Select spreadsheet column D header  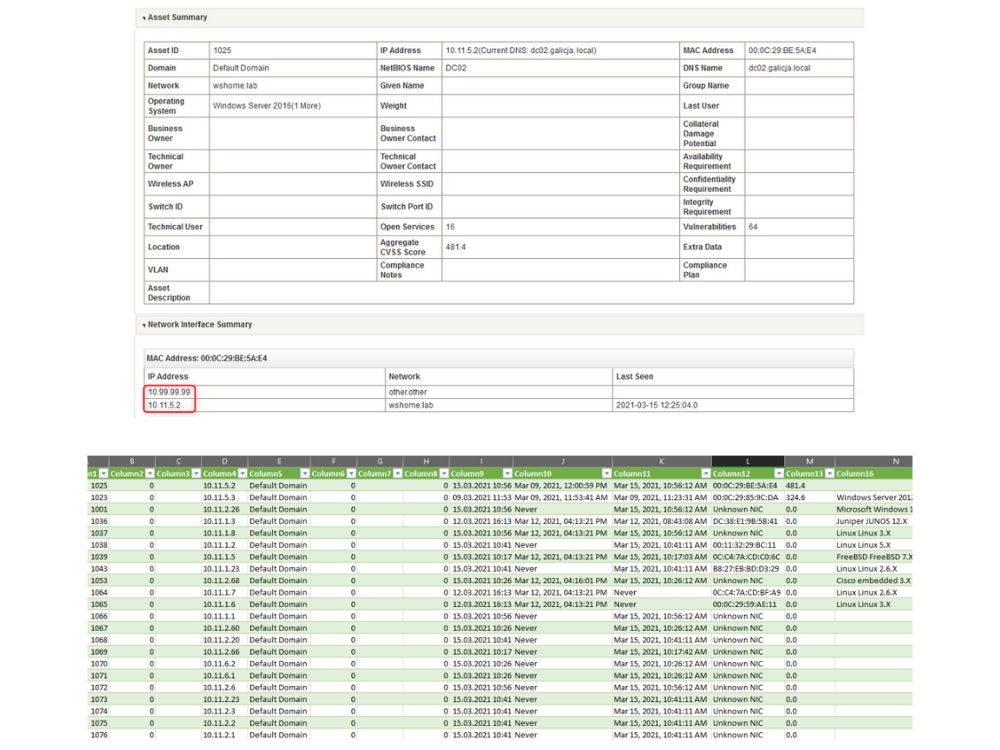pos(223,461)
